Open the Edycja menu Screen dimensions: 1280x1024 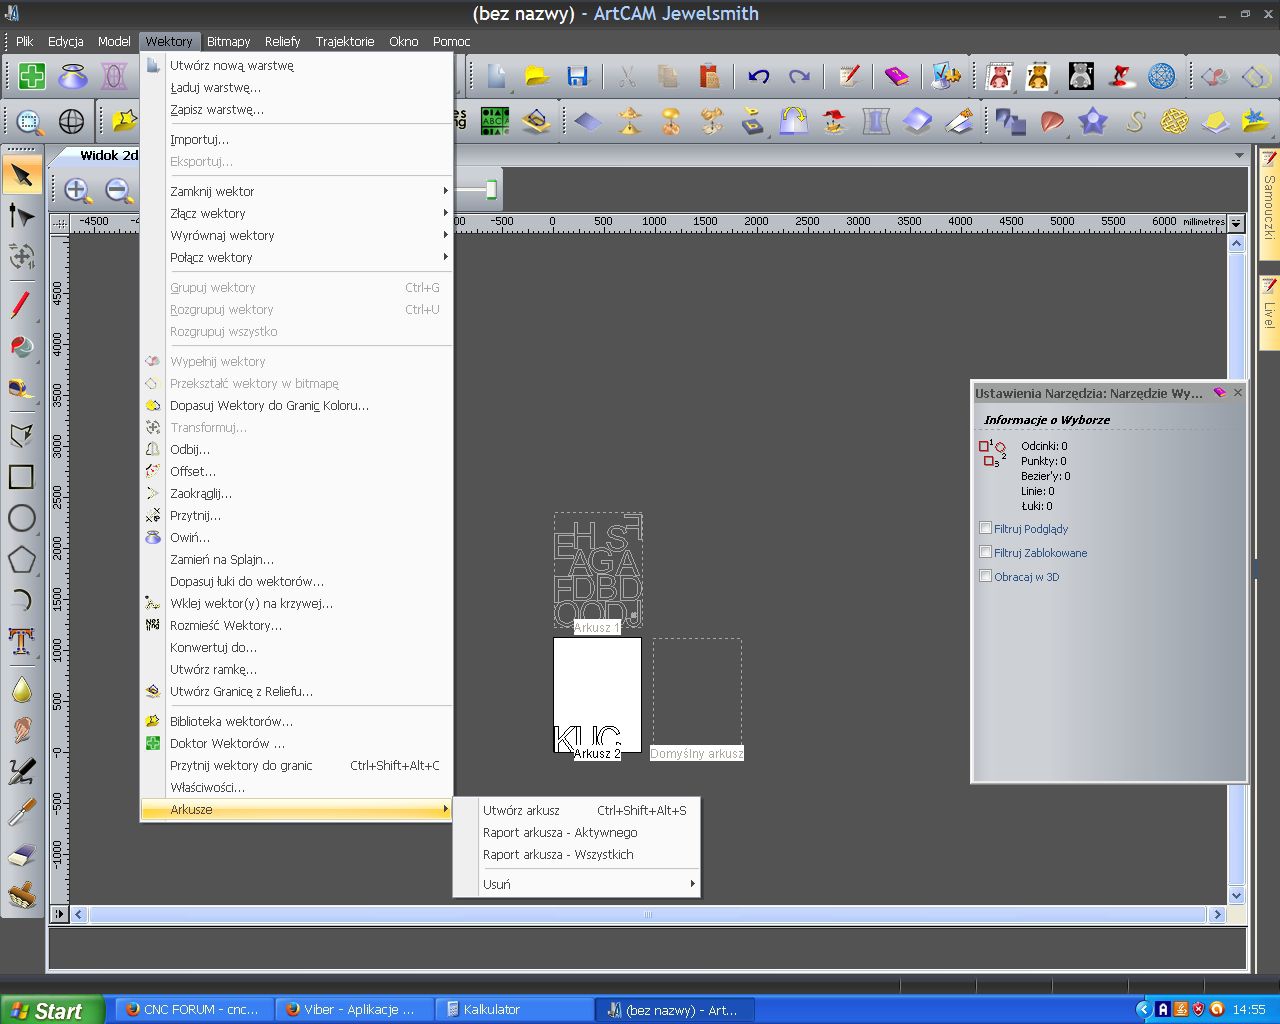(x=66, y=41)
